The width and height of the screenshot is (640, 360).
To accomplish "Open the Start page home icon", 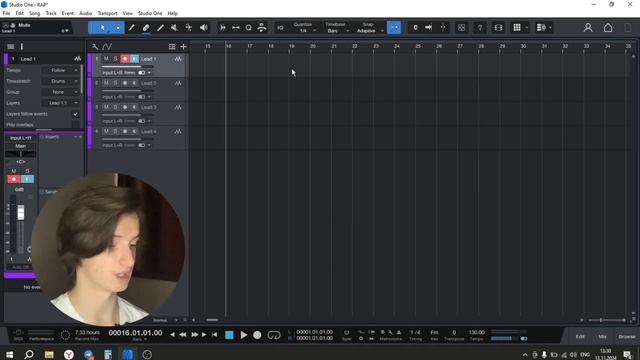I will click(608, 28).
